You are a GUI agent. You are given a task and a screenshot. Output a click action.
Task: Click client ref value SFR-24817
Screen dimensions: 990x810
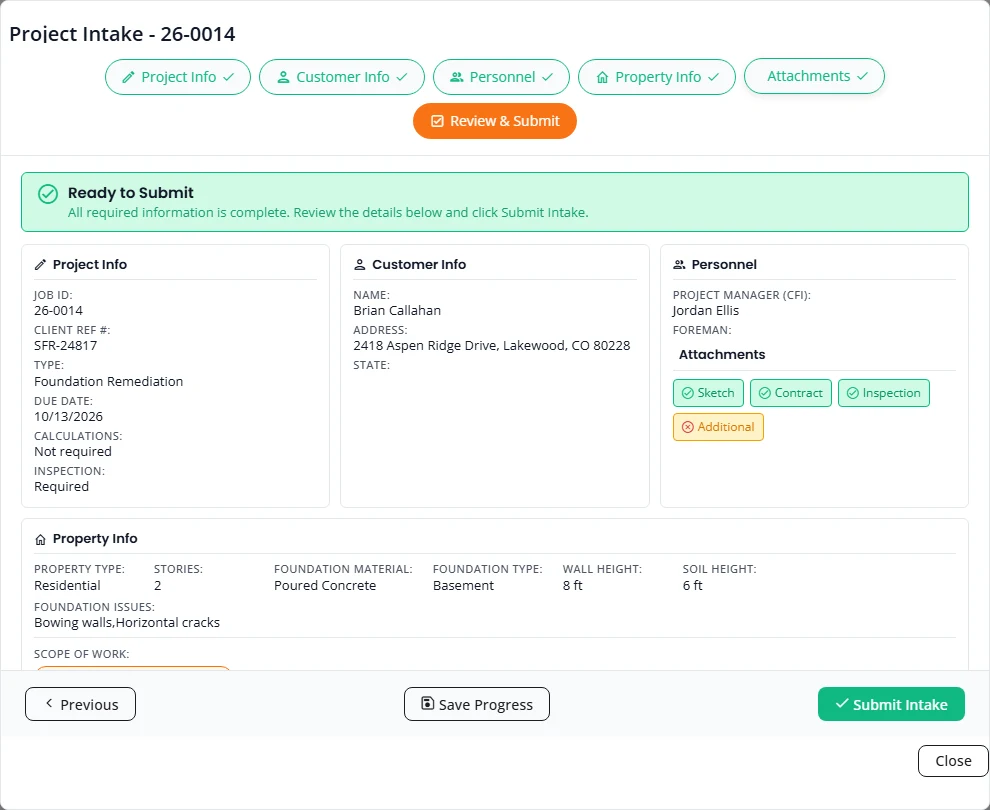[66, 346]
